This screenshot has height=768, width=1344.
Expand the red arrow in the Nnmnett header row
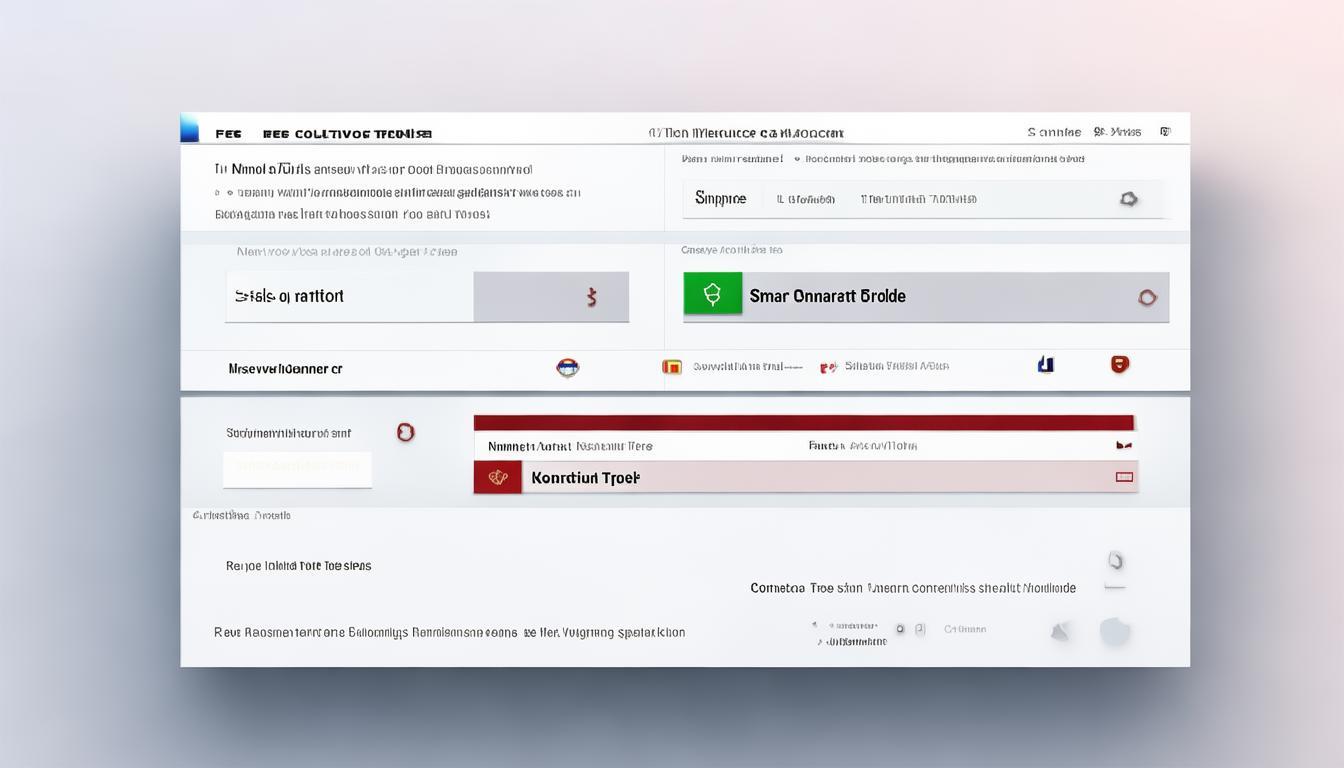(1123, 445)
